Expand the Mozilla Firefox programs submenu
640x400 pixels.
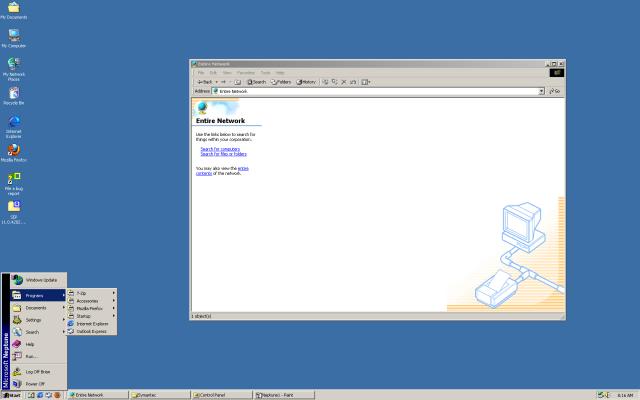(92, 309)
